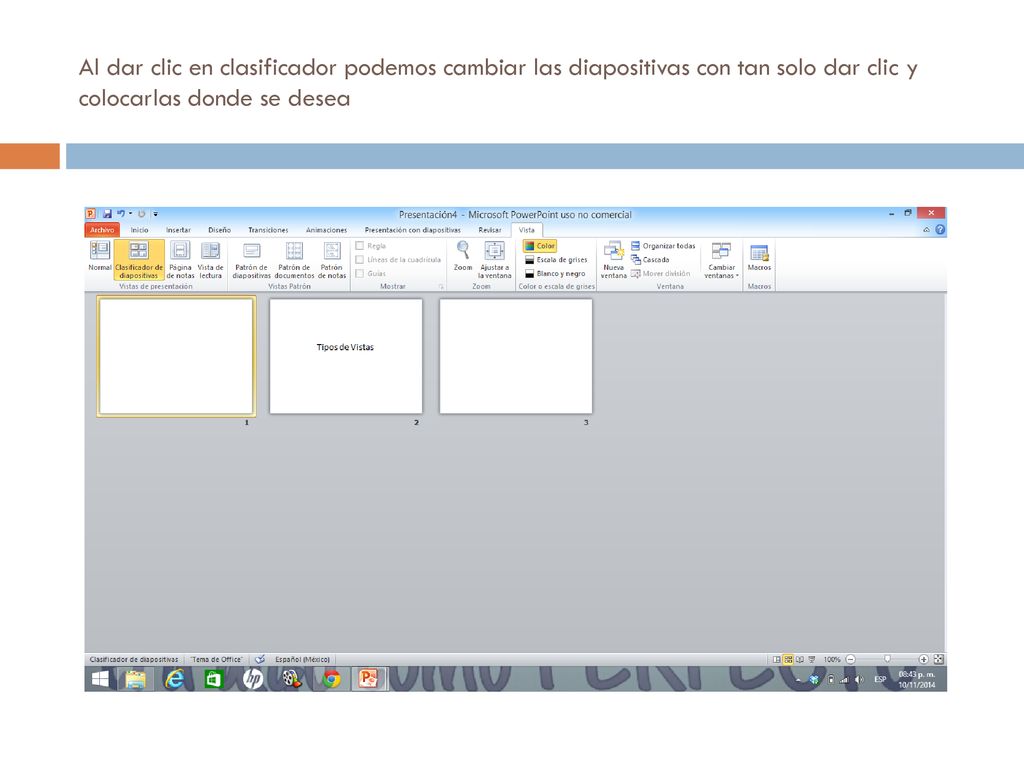Click the 100% zoom level
The width and height of the screenshot is (1024, 768).
pyautogui.click(x=831, y=660)
